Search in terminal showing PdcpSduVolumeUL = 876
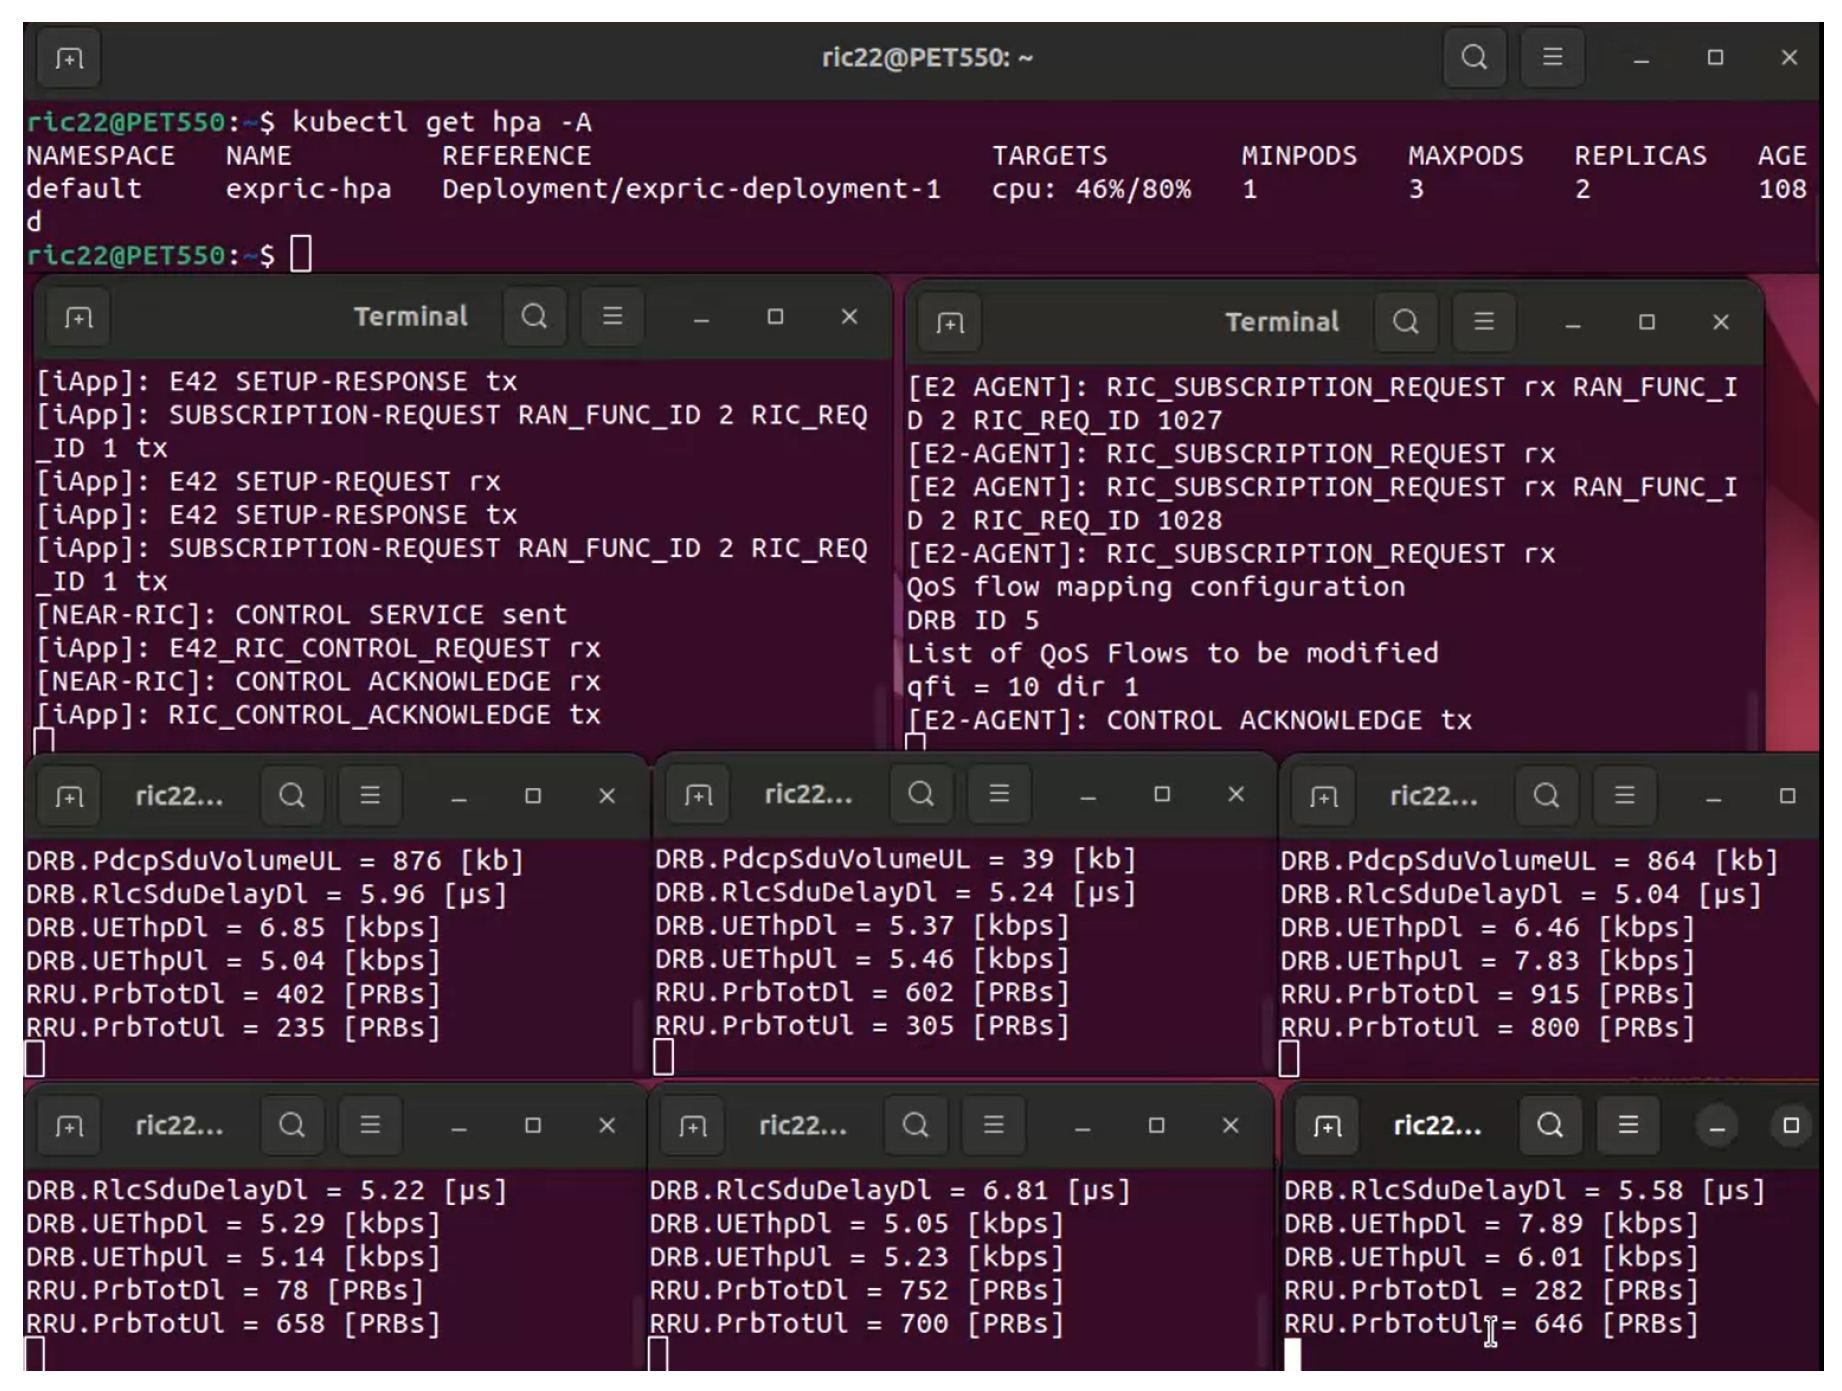1842x1391 pixels. [x=292, y=796]
